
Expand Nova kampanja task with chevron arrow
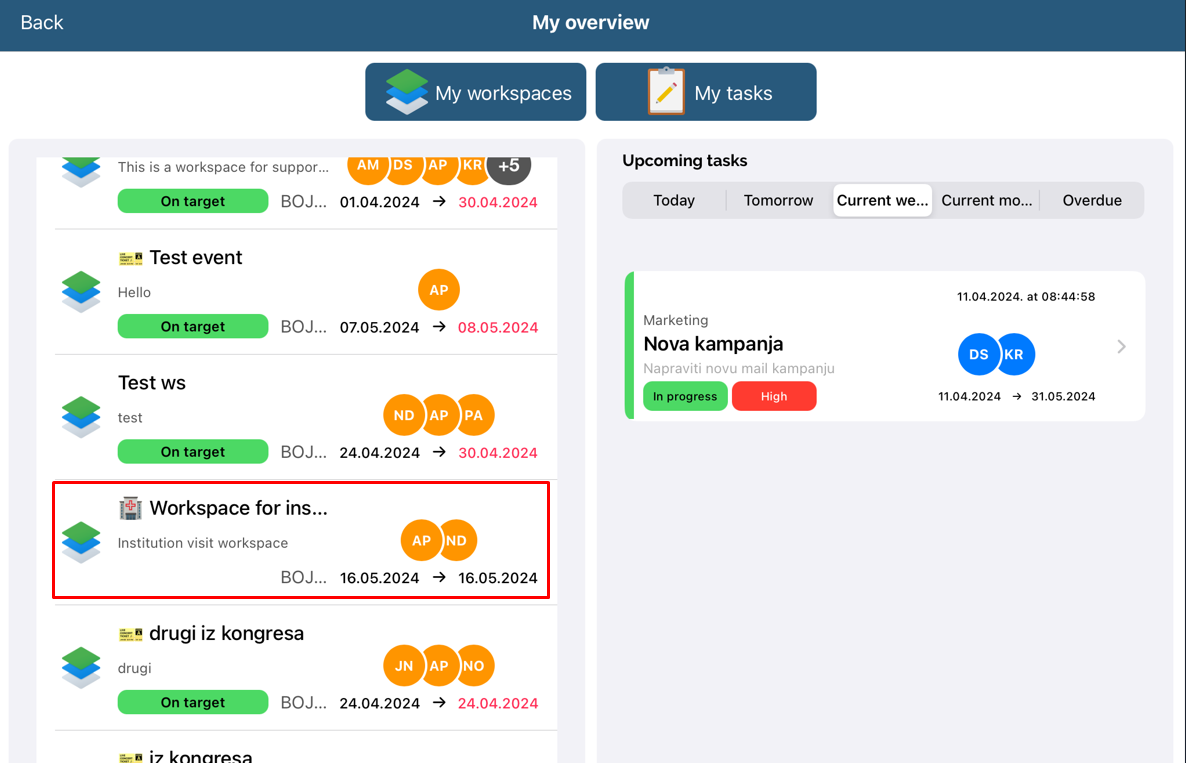click(x=1121, y=347)
